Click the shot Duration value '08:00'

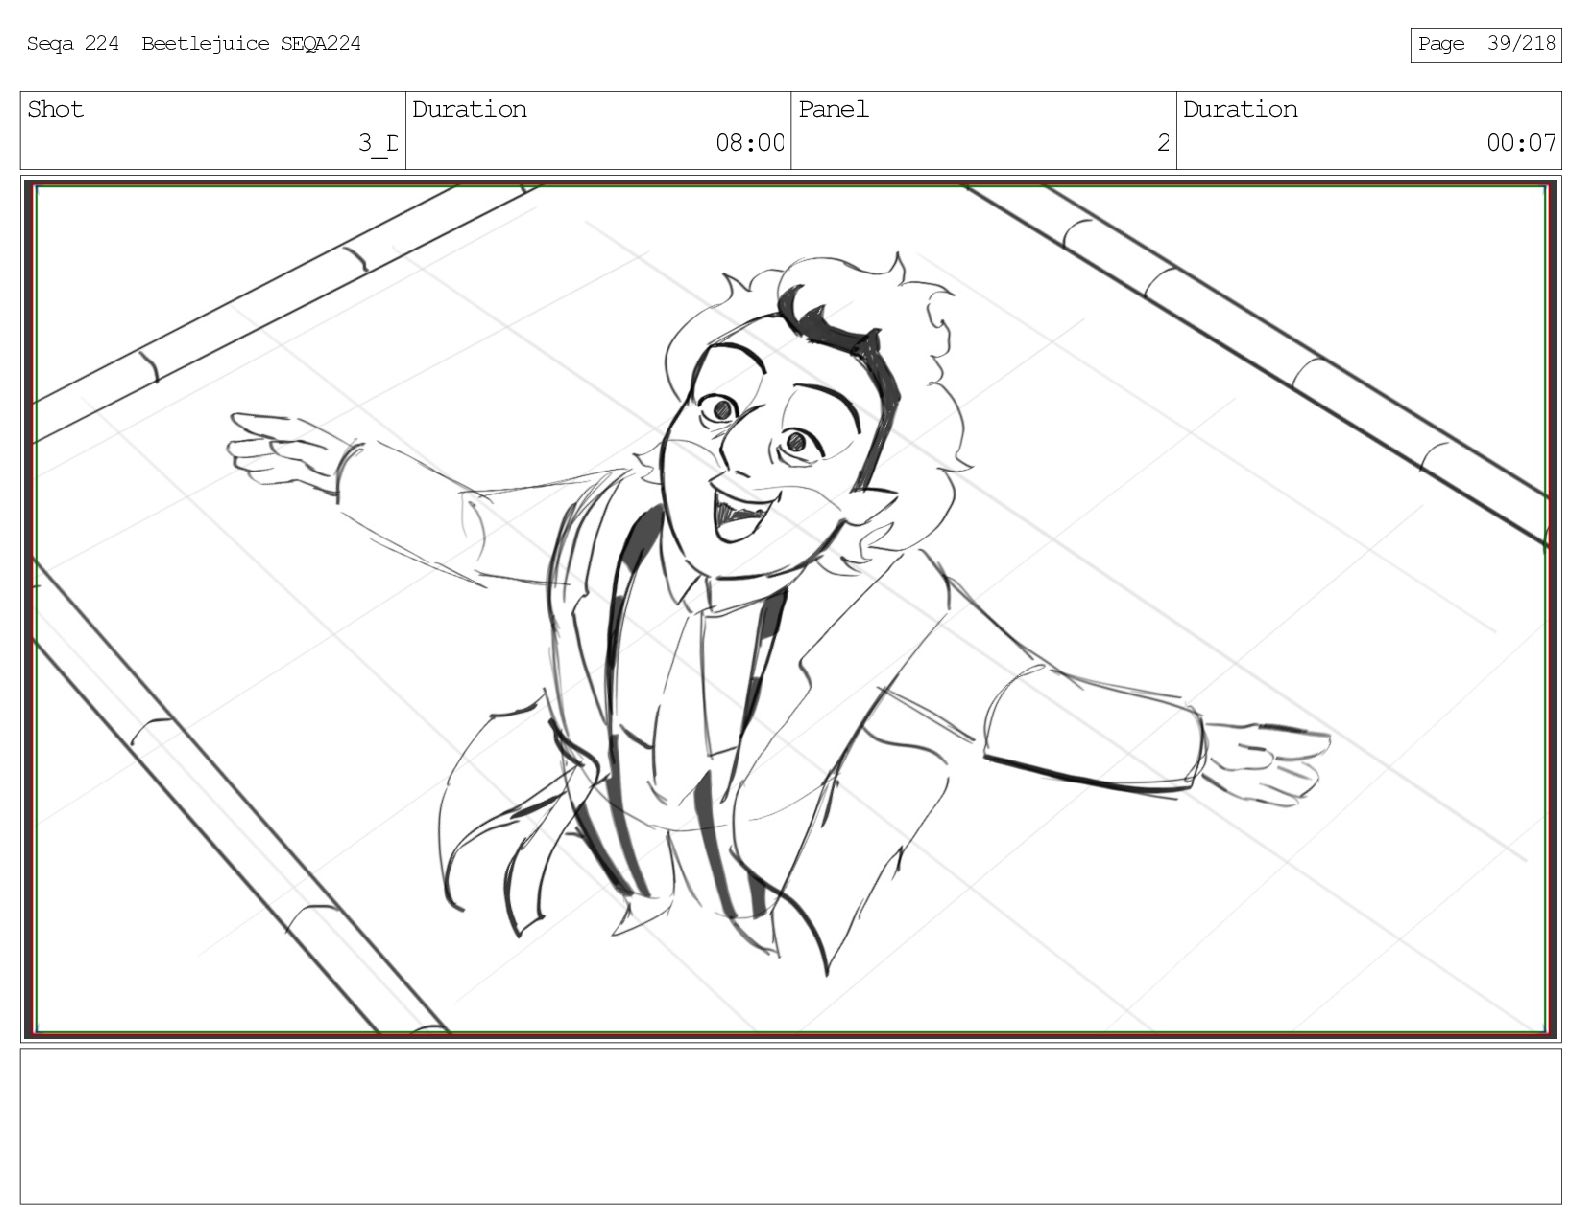click(750, 143)
